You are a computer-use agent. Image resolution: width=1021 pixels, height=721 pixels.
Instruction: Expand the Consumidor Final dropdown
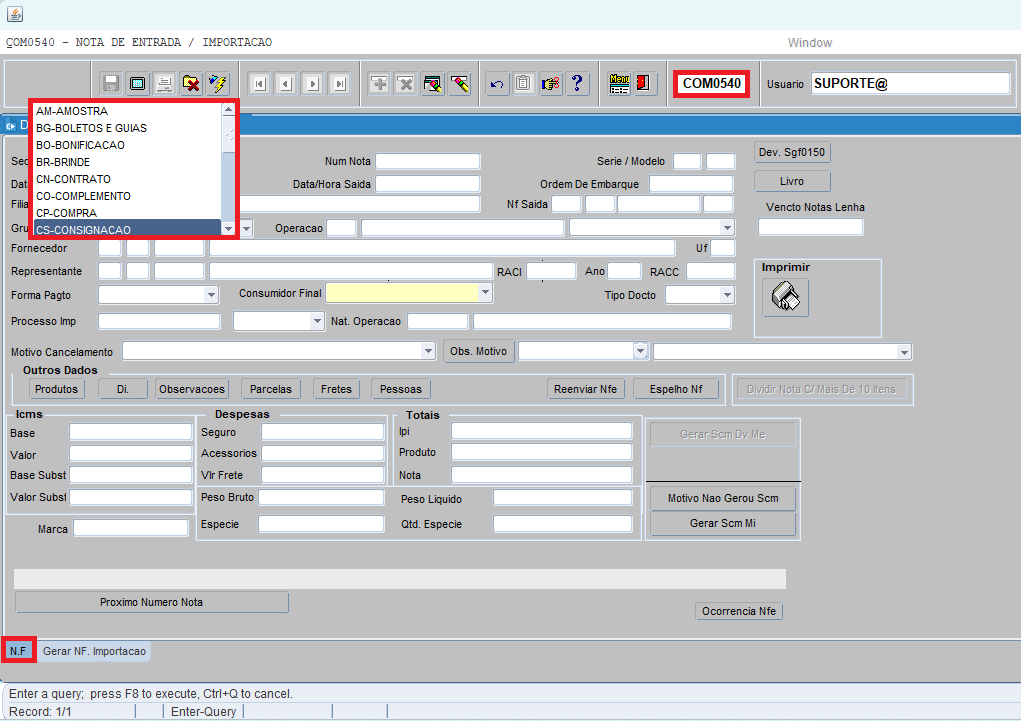point(484,293)
